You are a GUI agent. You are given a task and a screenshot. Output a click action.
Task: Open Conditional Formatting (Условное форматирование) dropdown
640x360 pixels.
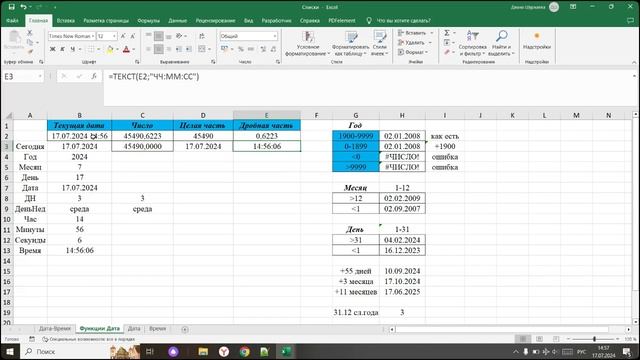pyautogui.click(x=308, y=43)
